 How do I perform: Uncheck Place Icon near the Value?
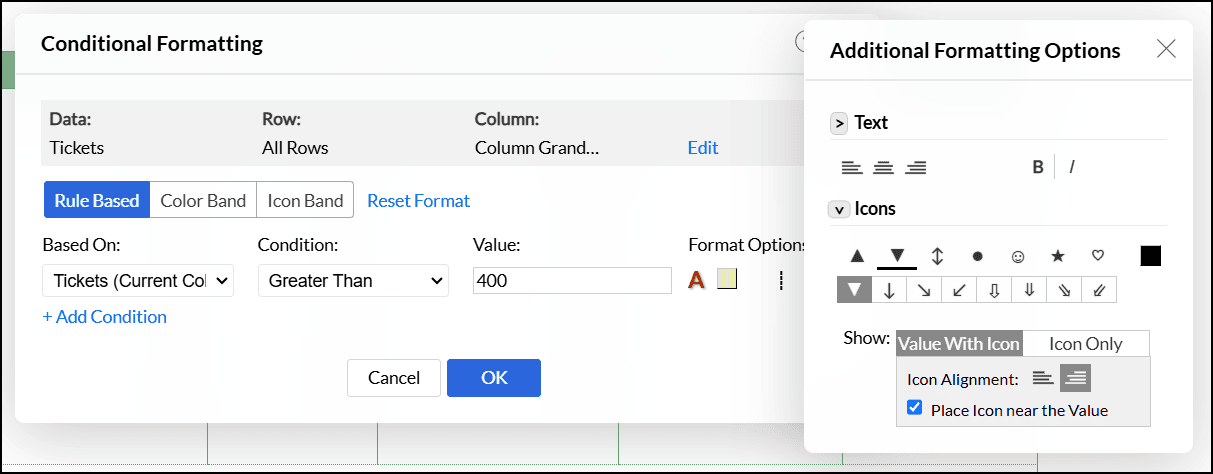pyautogui.click(x=914, y=408)
